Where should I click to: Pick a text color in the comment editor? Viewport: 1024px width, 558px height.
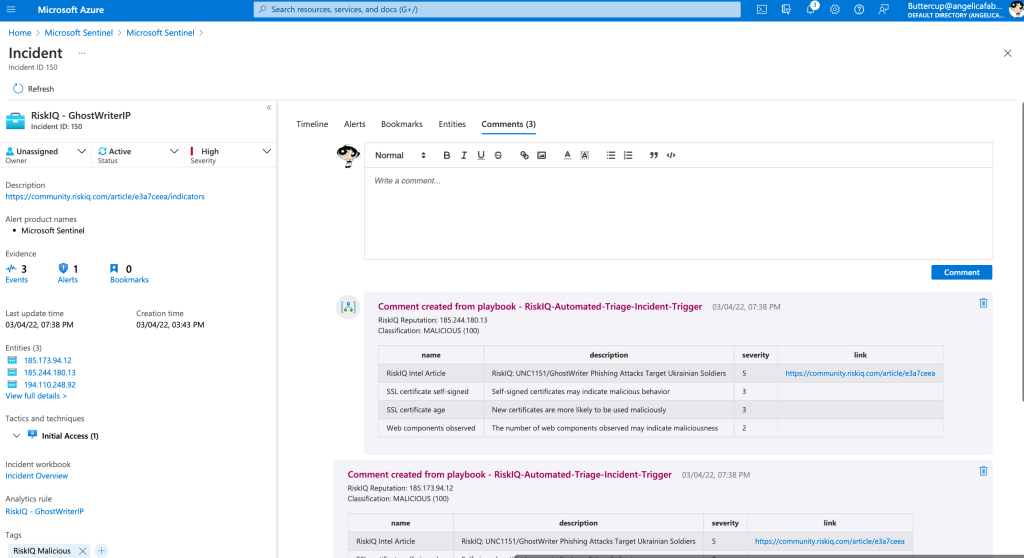pos(567,155)
